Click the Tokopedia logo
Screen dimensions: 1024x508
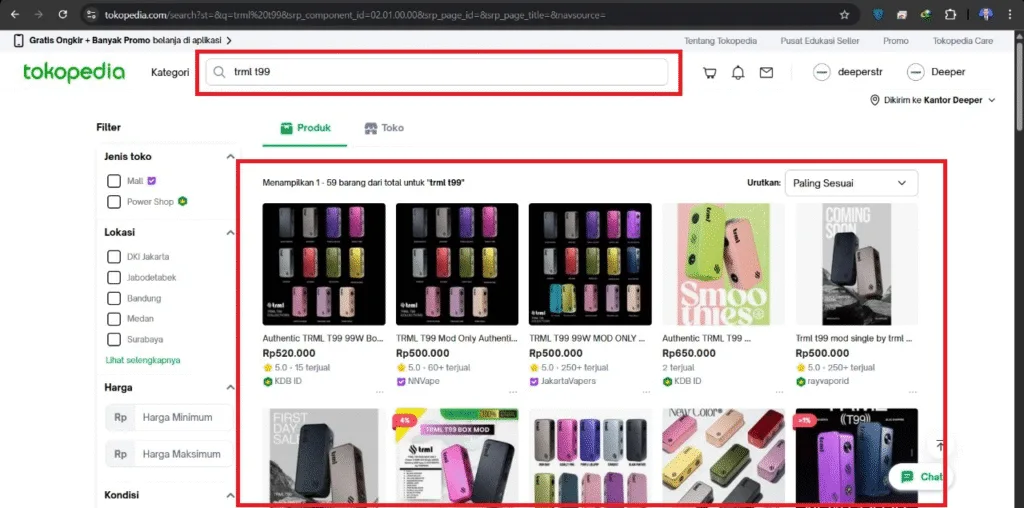pyautogui.click(x=74, y=72)
